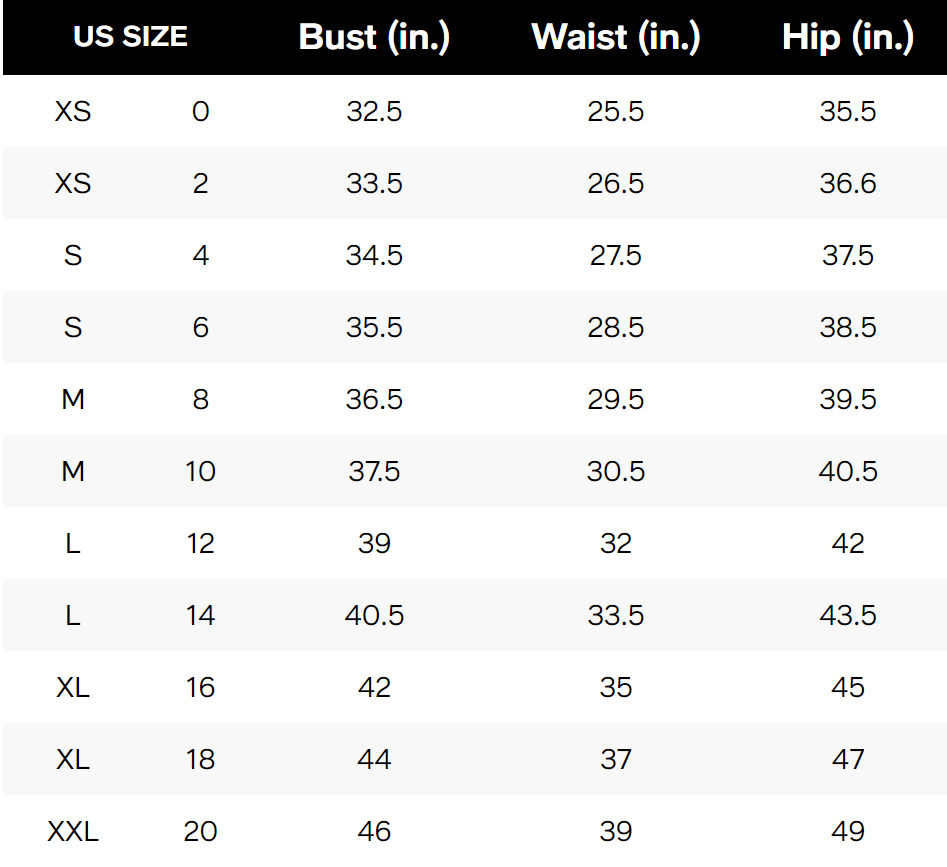Screen dimensions: 947x867
Task: Click the US SIZE column header
Action: [x=130, y=37]
